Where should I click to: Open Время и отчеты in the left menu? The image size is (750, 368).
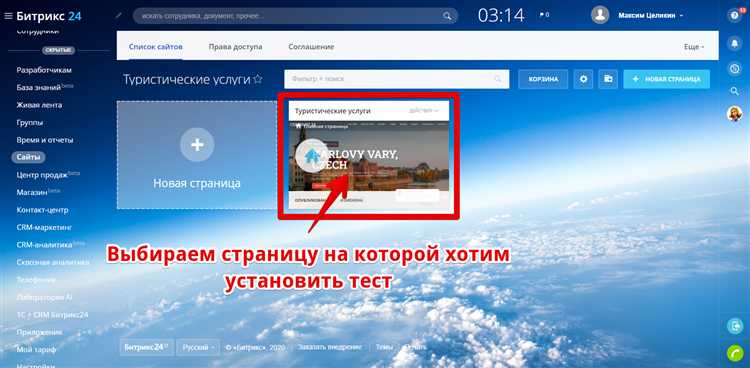click(x=45, y=140)
